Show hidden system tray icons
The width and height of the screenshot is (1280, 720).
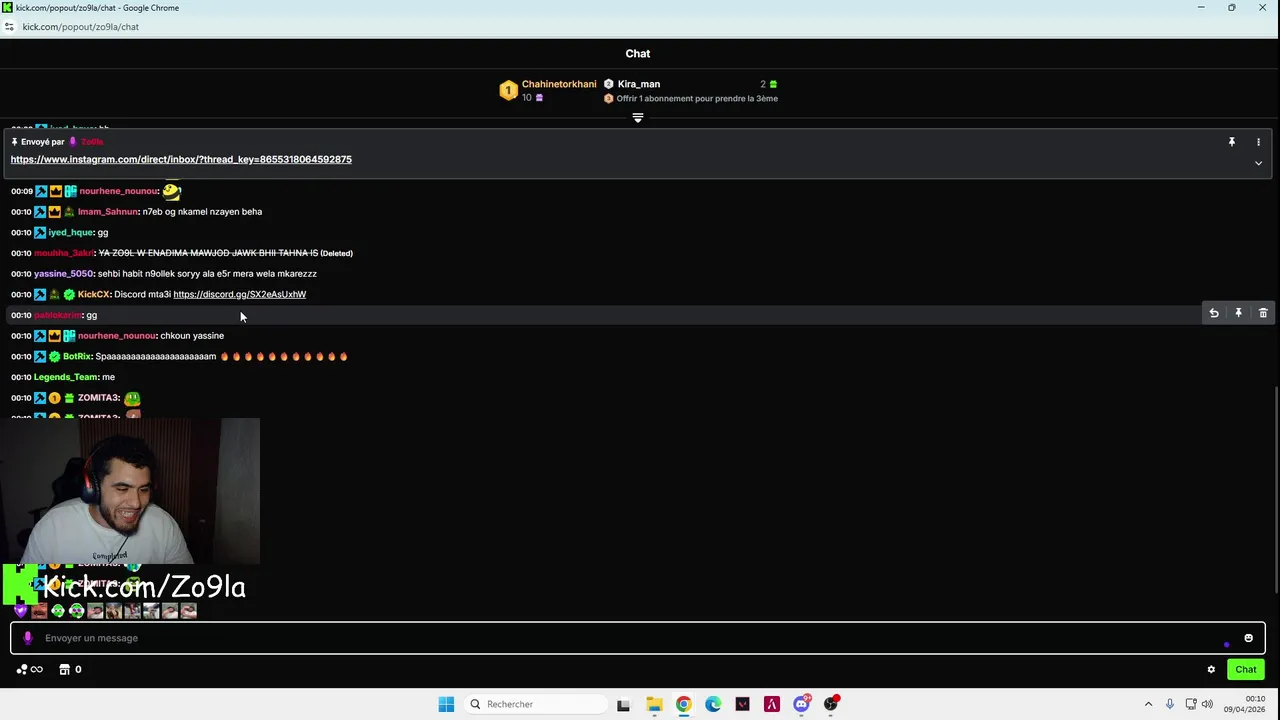1148,704
